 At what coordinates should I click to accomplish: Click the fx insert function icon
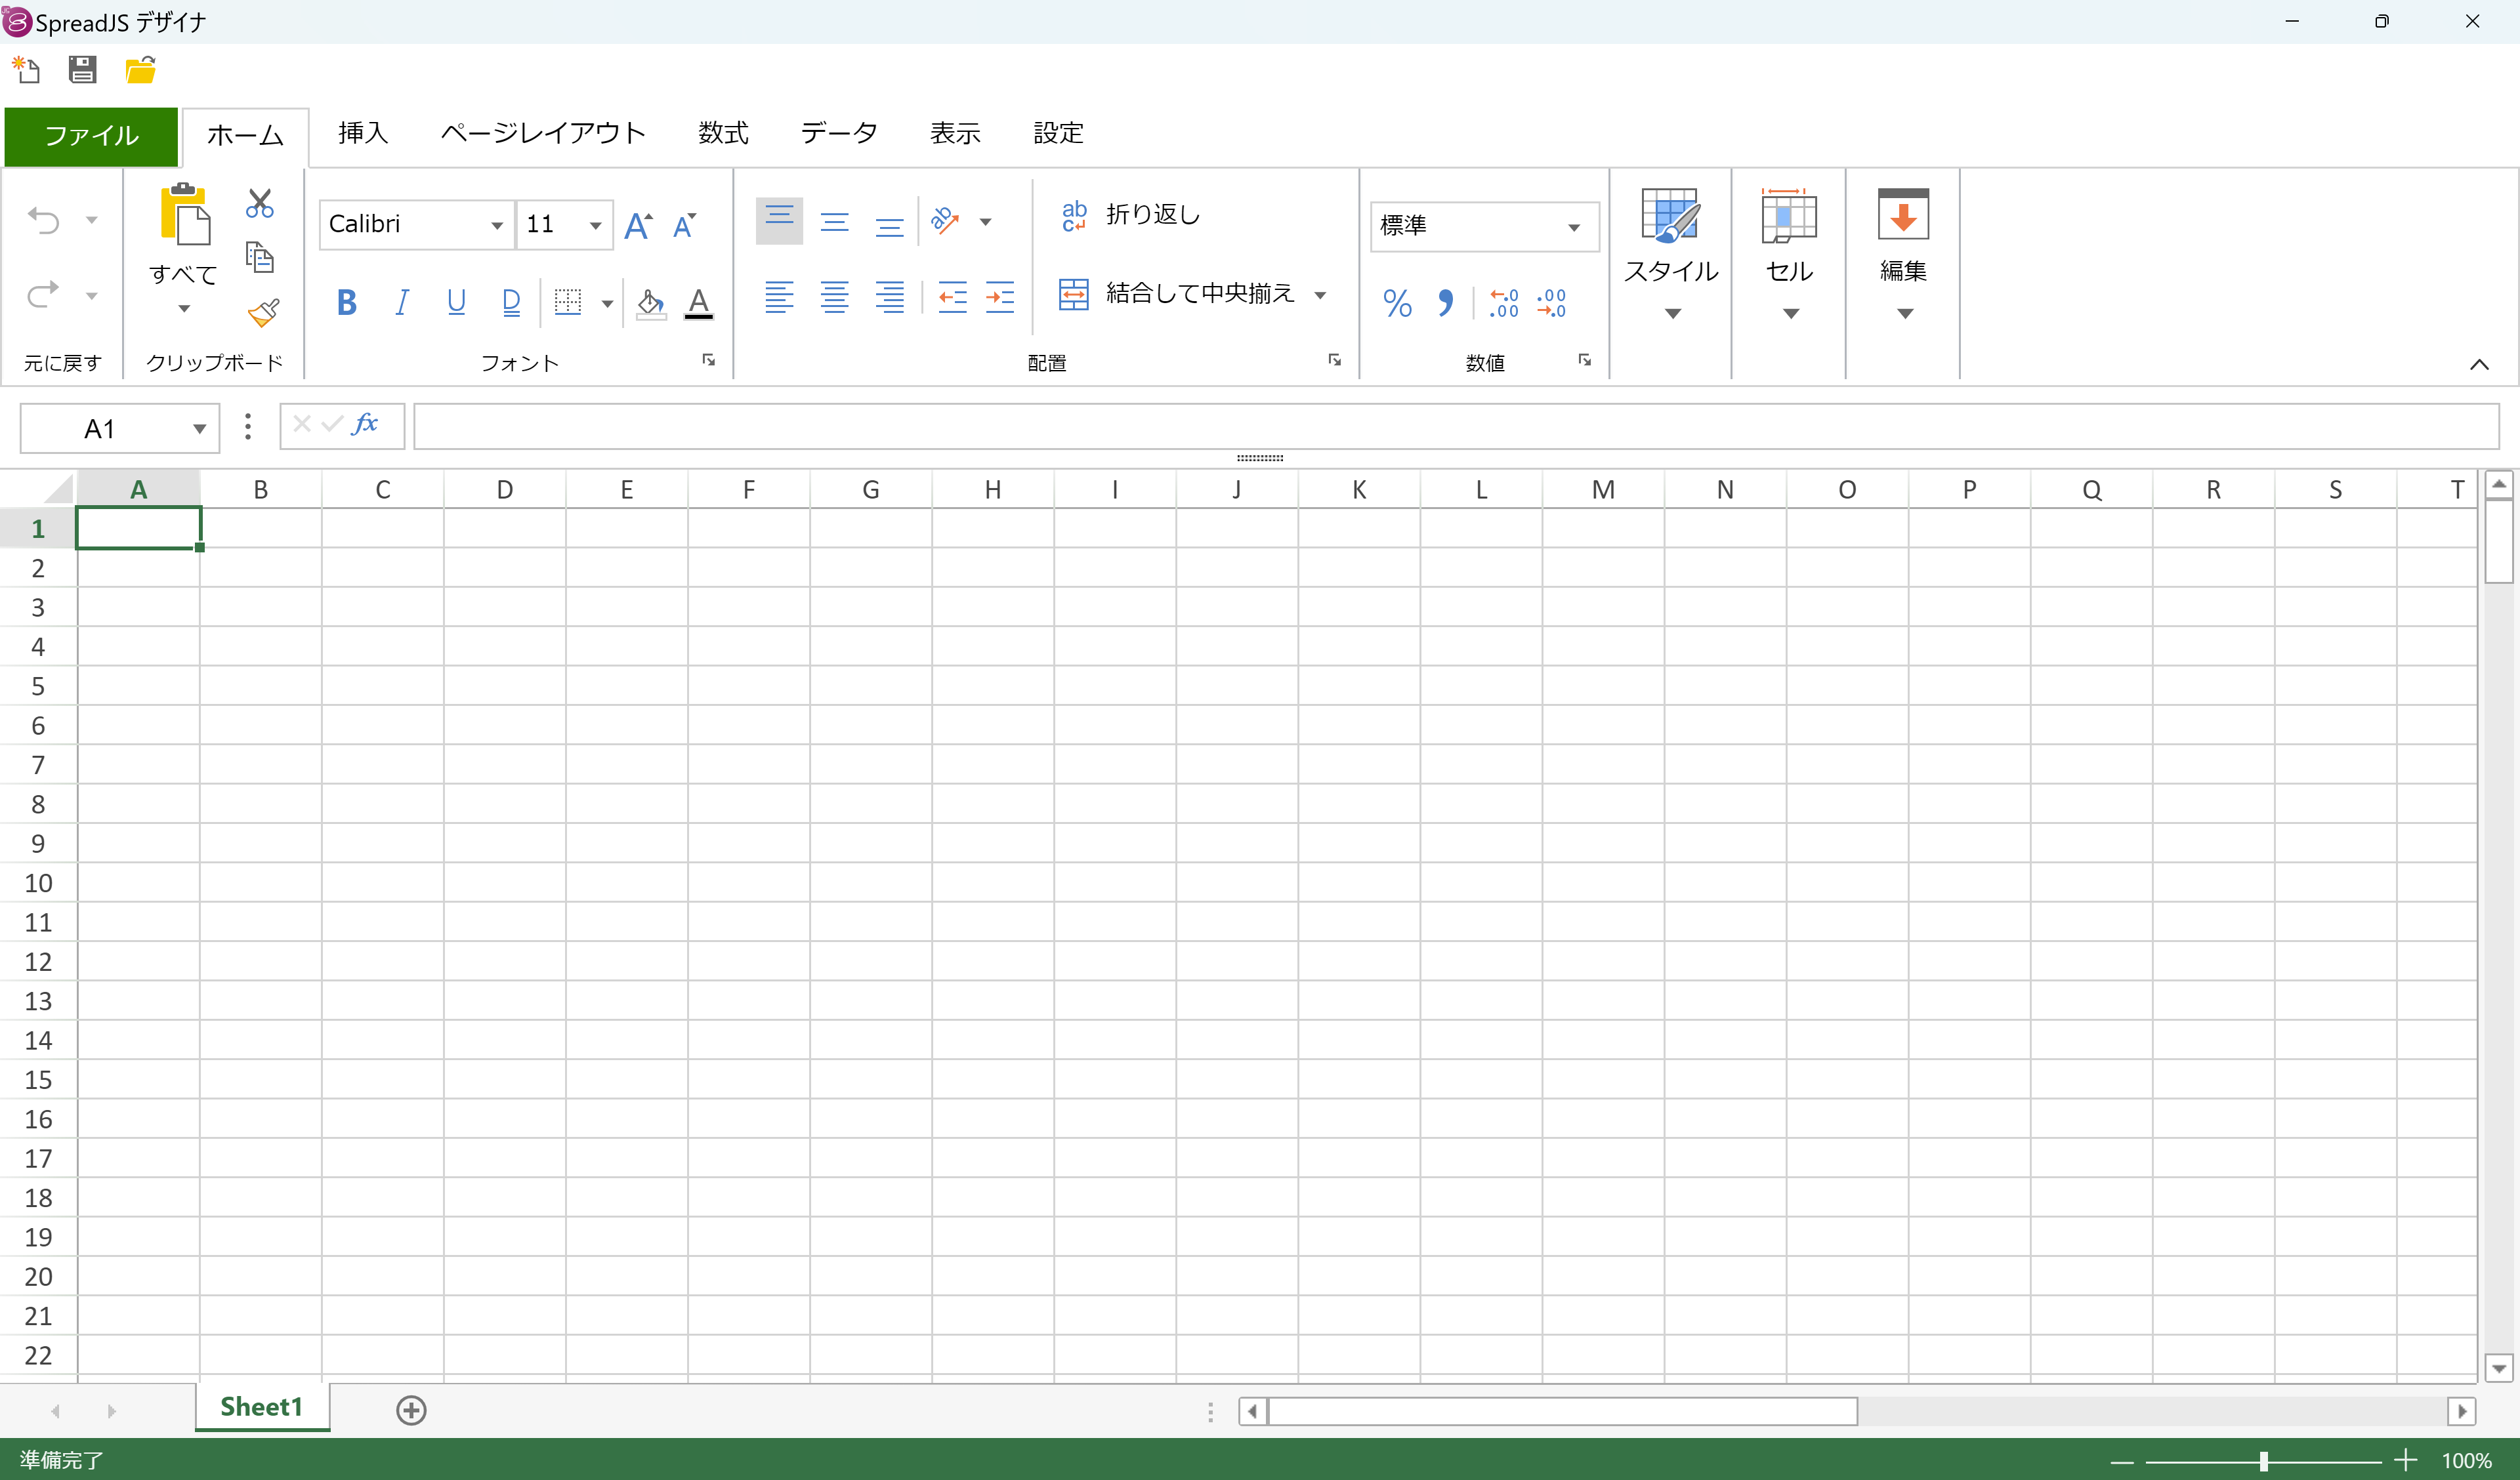pyautogui.click(x=365, y=424)
